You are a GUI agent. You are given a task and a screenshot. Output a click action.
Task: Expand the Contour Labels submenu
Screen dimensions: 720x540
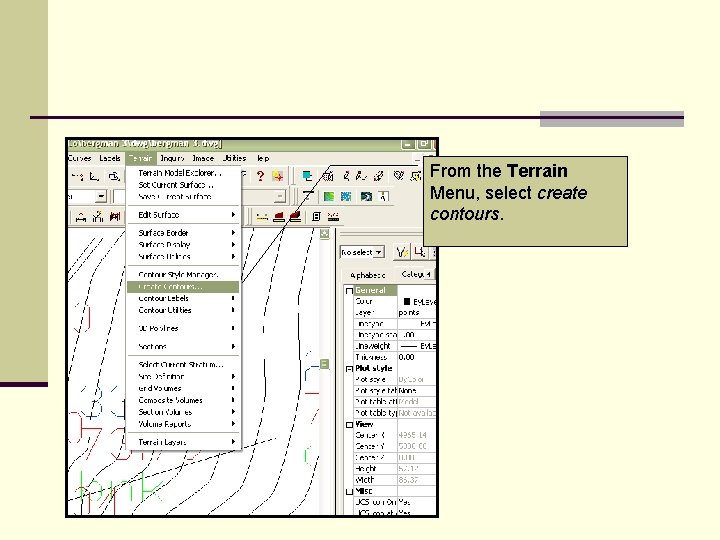[183, 298]
